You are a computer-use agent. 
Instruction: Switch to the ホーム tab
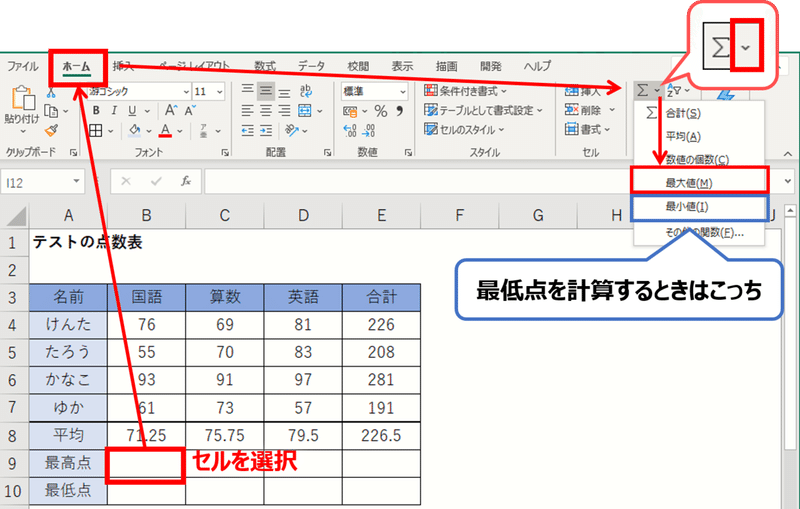click(x=77, y=66)
